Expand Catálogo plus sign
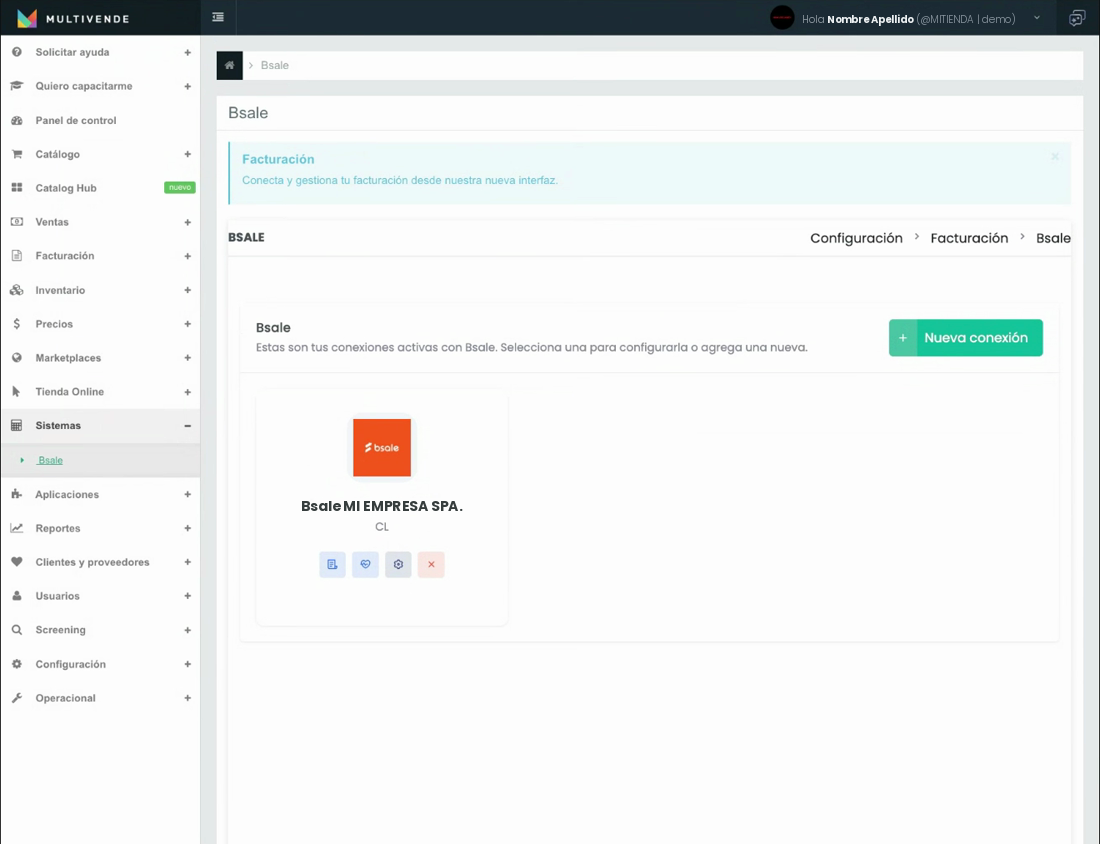Image resolution: width=1100 pixels, height=844 pixels. pyautogui.click(x=187, y=154)
